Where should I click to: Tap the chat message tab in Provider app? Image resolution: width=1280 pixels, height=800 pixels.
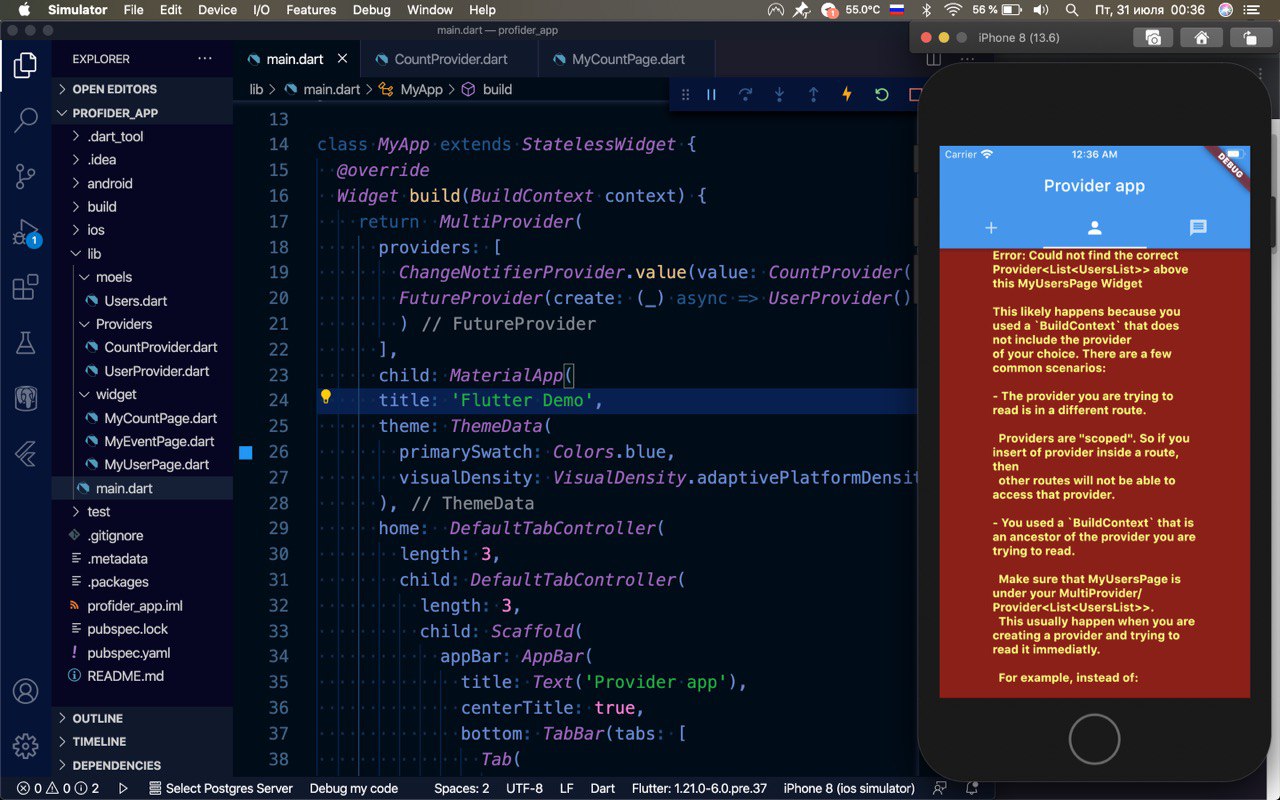point(1198,228)
